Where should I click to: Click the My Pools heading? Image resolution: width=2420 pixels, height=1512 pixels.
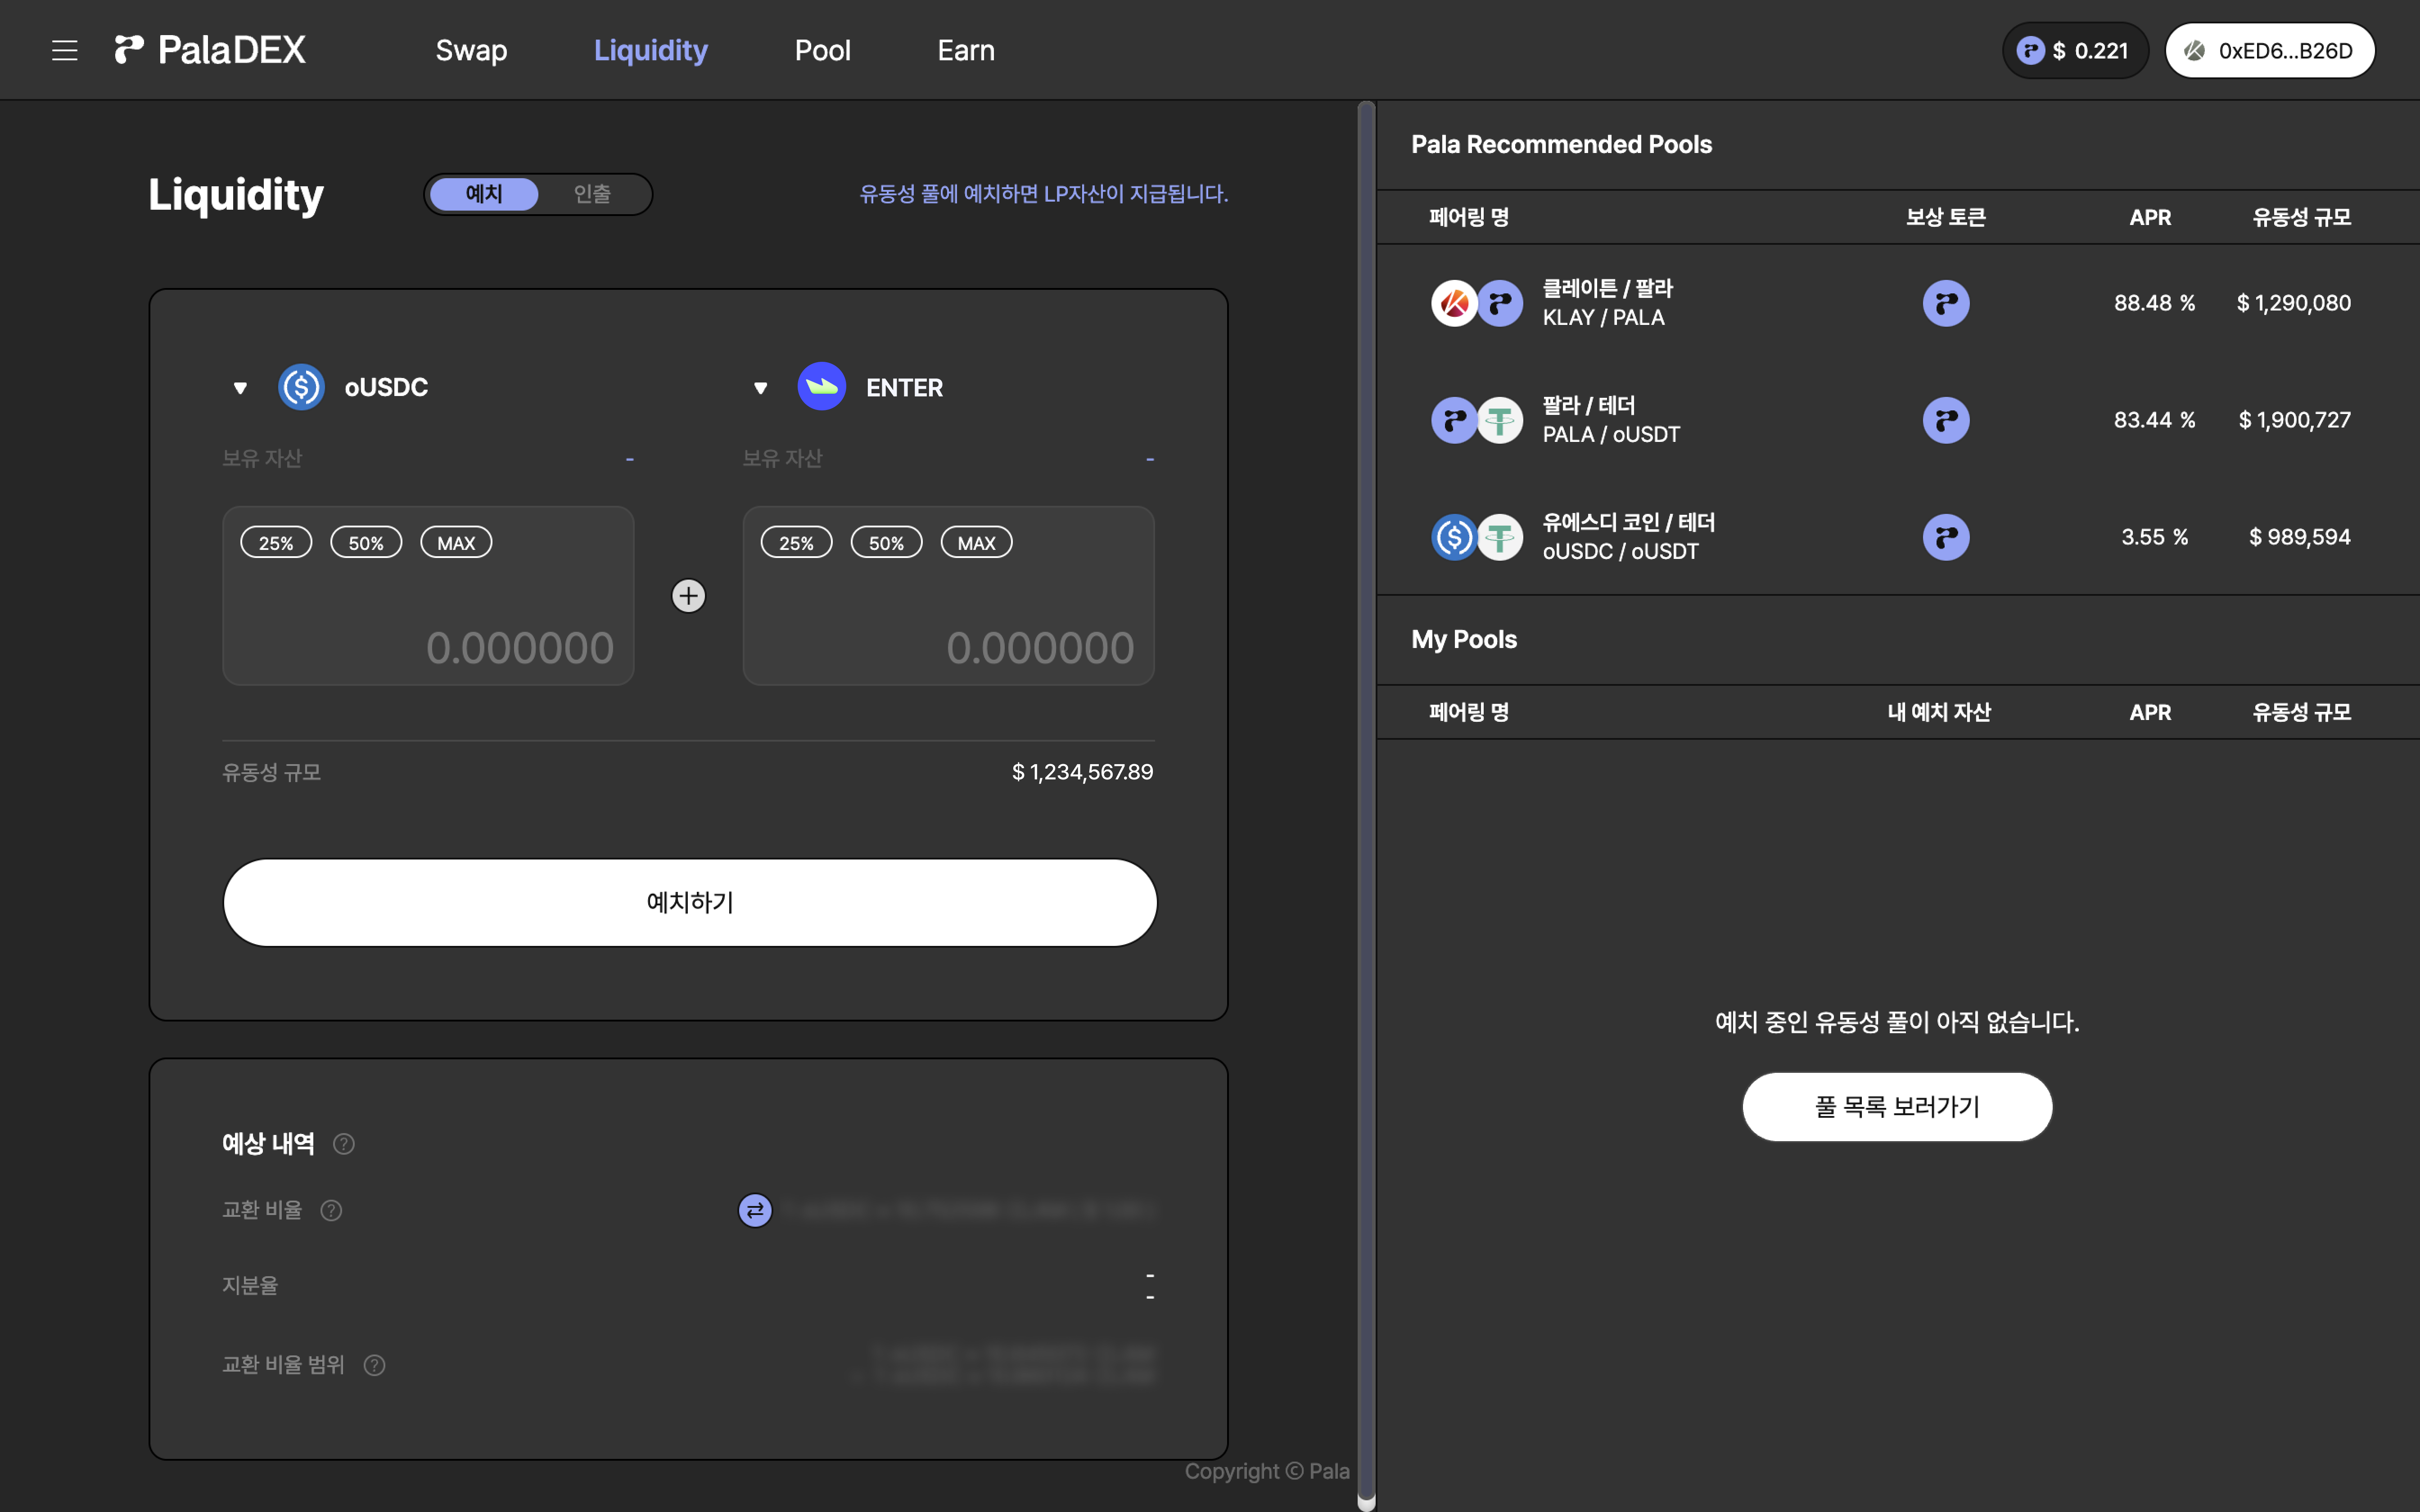point(1463,639)
